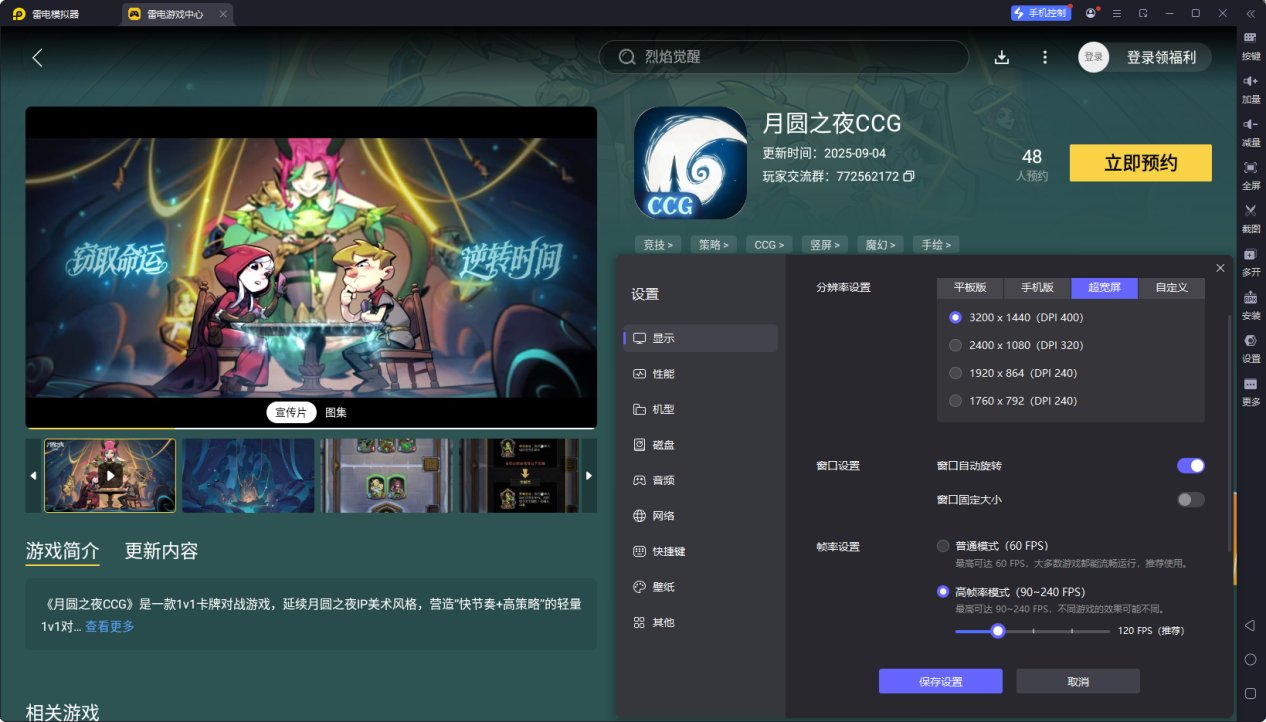Select 1920 x 864 resolution

pos(956,373)
